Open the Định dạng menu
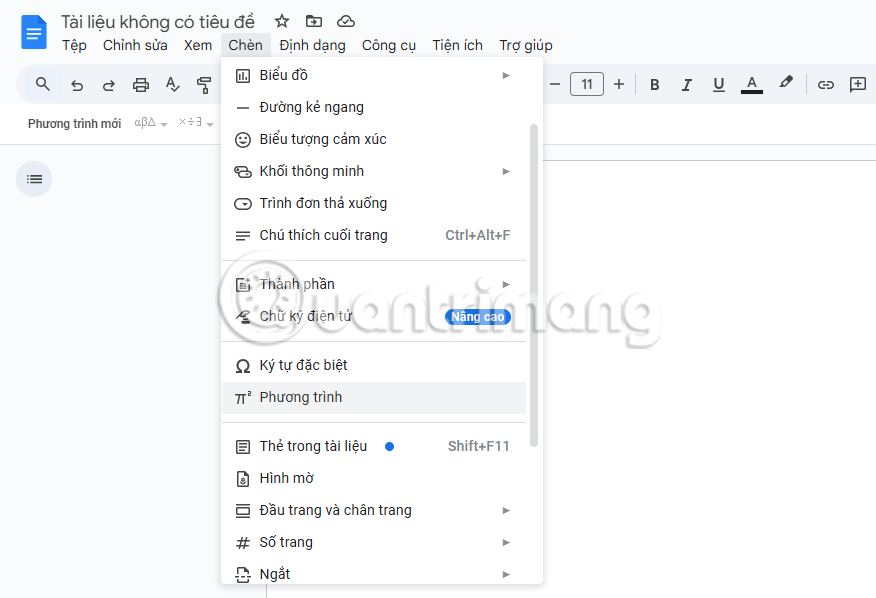The image size is (876, 598). (312, 45)
